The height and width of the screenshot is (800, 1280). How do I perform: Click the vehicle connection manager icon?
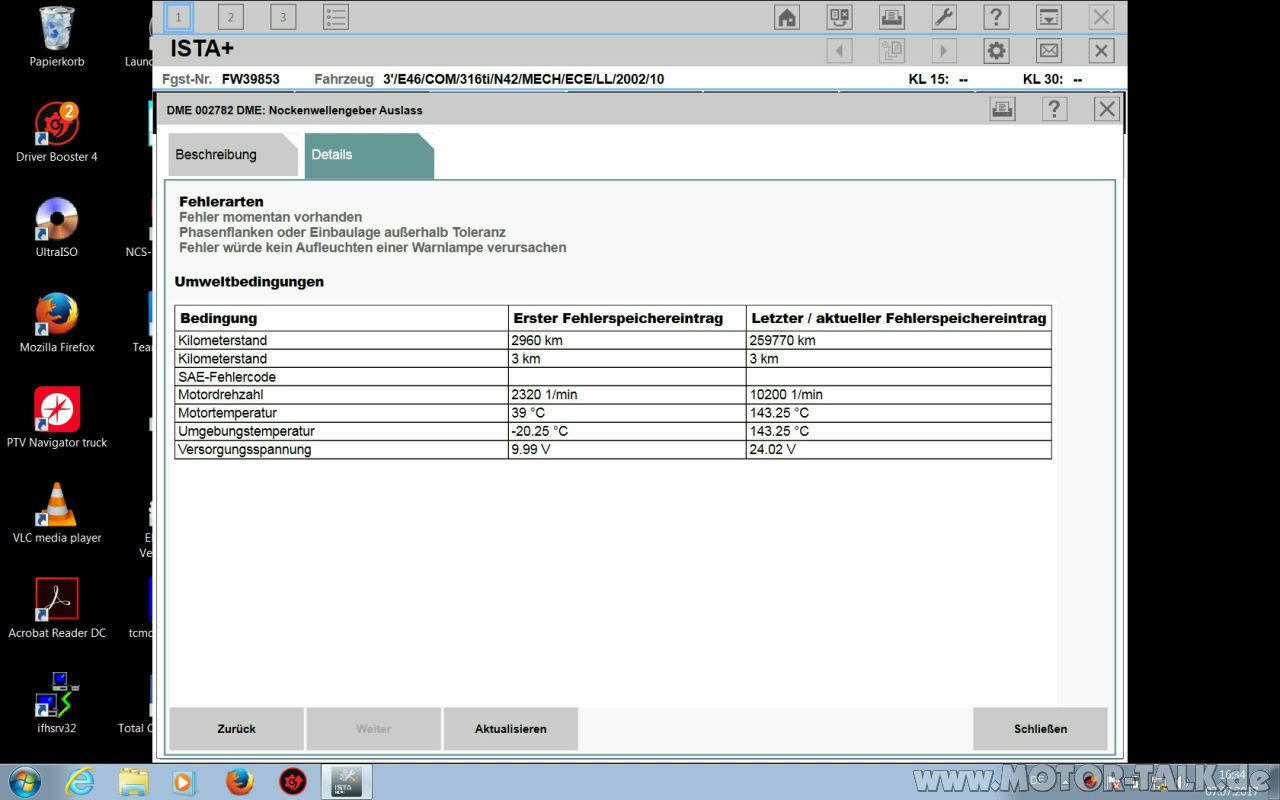tap(839, 17)
